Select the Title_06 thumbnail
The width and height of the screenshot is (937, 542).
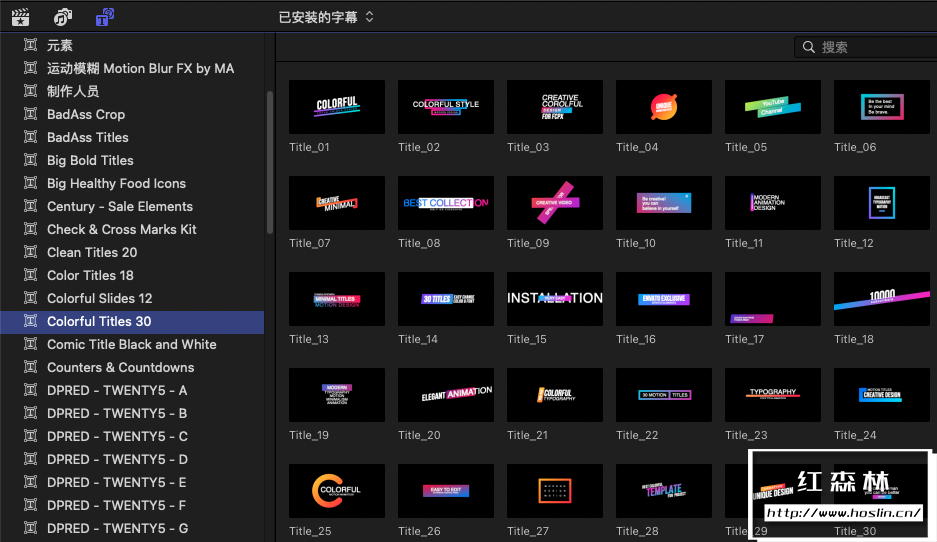point(882,107)
